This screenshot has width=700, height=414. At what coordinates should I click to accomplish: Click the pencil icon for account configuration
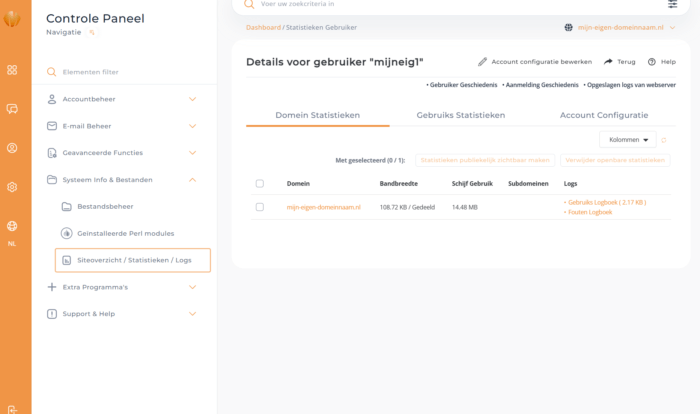tap(482, 62)
